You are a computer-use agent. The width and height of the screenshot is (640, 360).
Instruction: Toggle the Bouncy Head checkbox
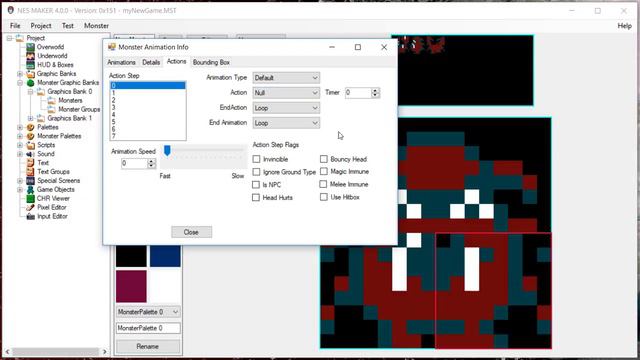point(324,159)
